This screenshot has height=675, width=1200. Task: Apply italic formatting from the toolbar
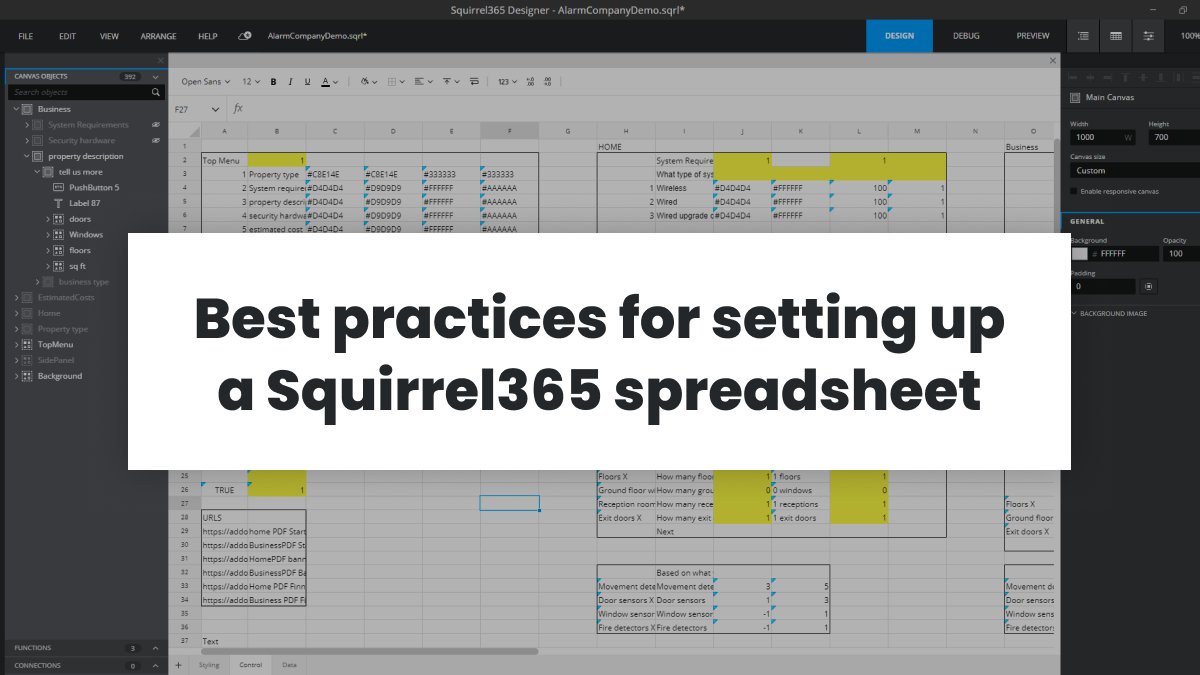(x=290, y=81)
